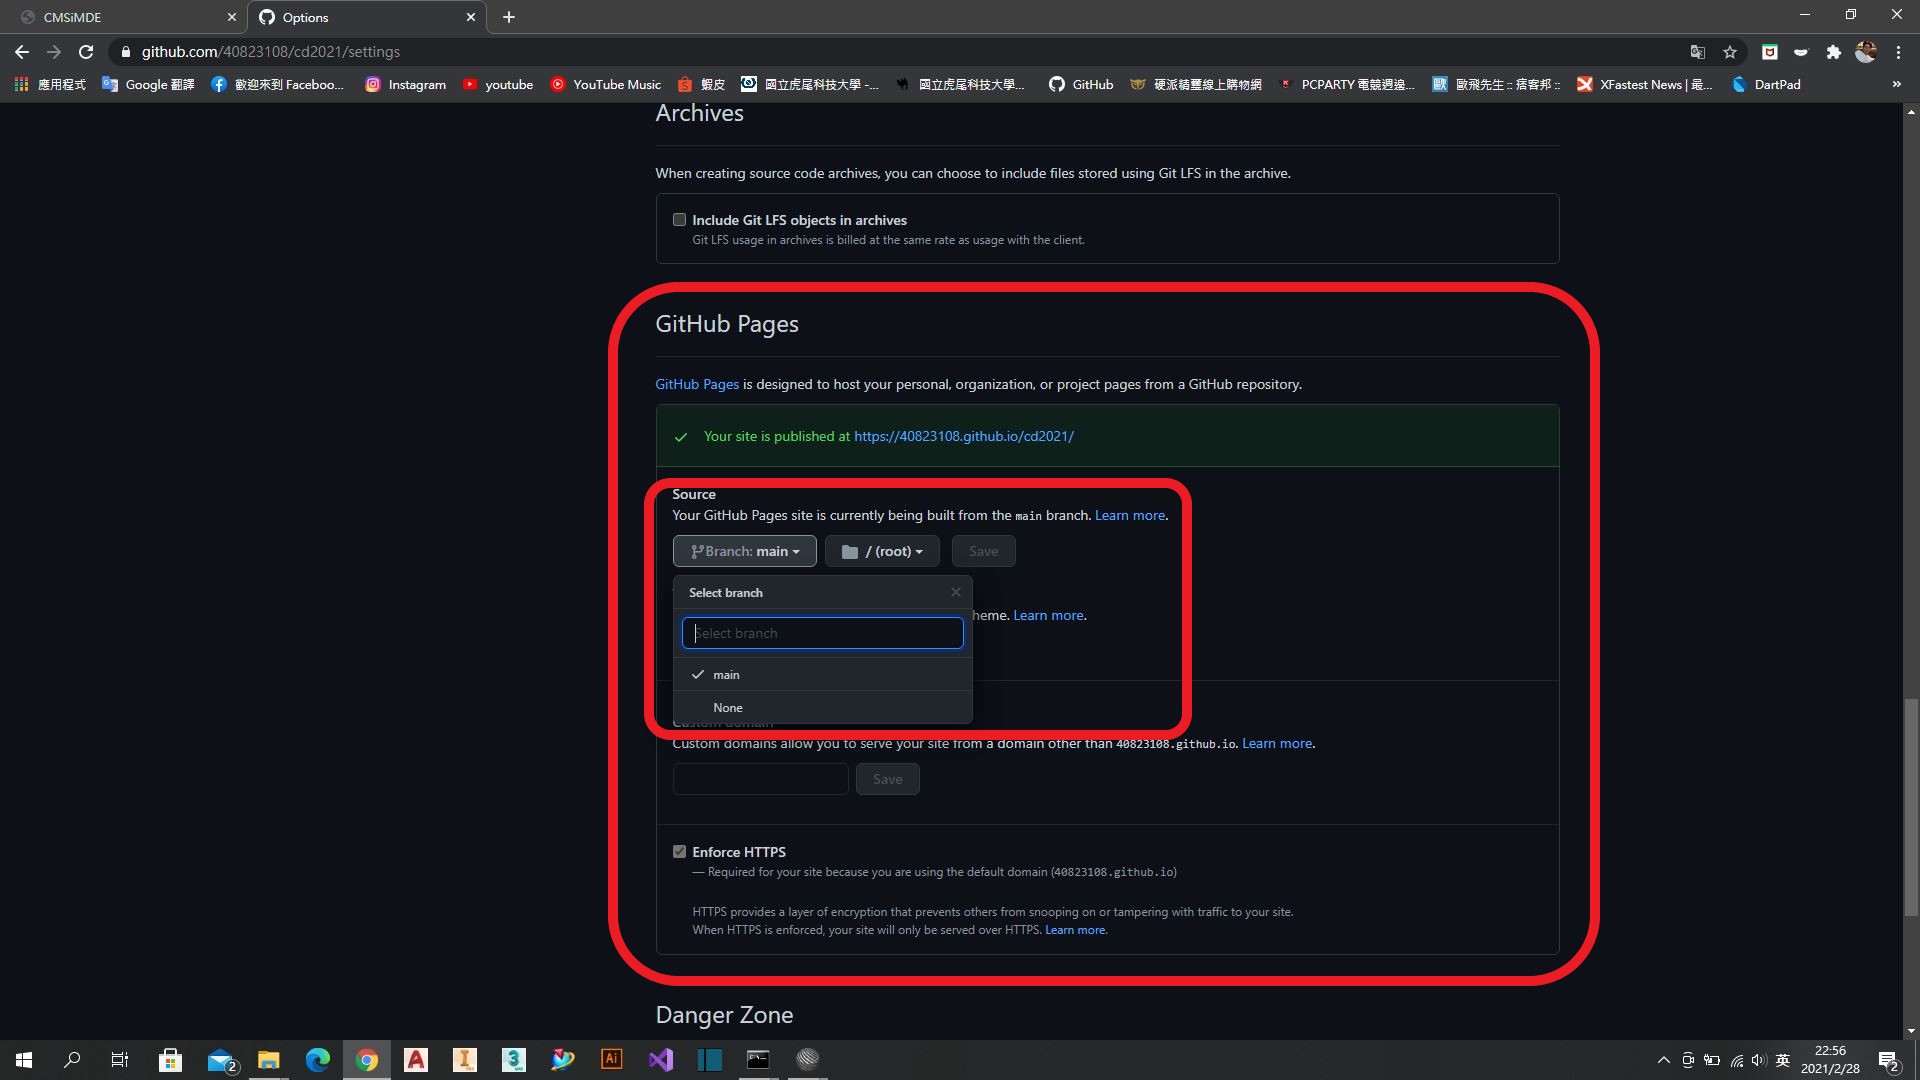Open the GitHub Pages documentation link

pos(697,385)
